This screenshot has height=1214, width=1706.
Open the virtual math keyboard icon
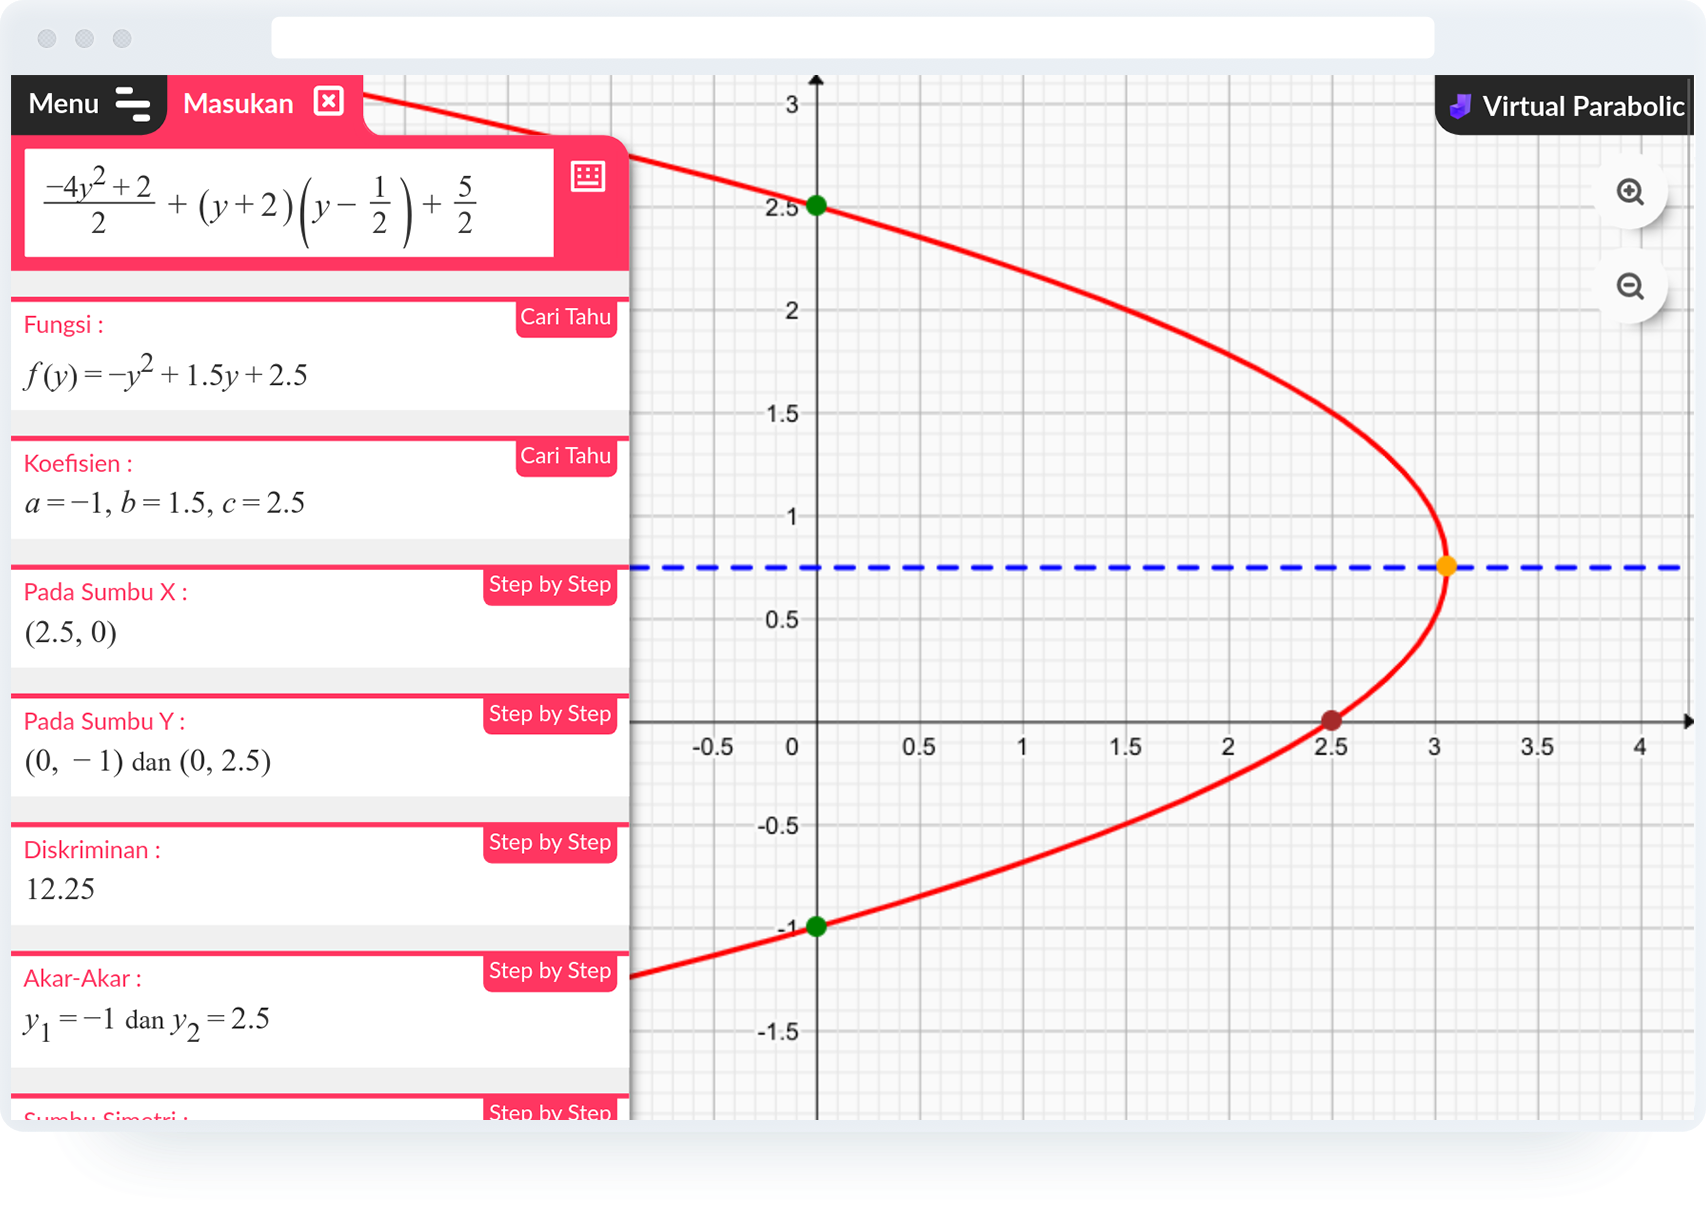[x=589, y=176]
